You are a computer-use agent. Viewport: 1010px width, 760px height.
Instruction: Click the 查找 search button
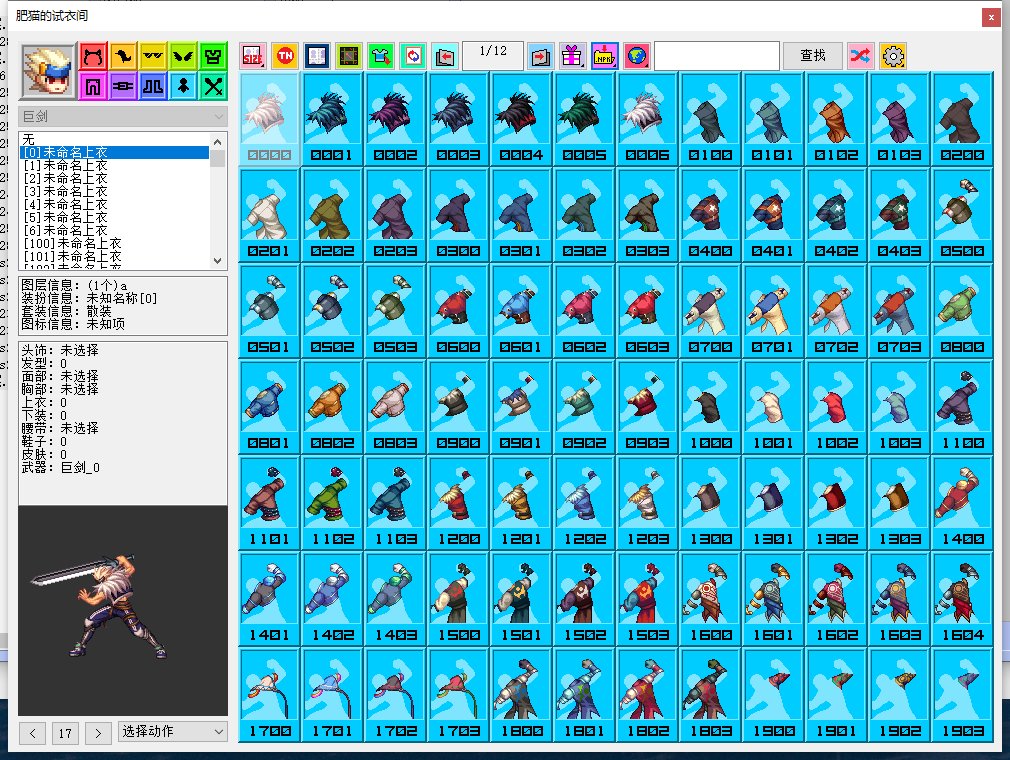pos(813,56)
